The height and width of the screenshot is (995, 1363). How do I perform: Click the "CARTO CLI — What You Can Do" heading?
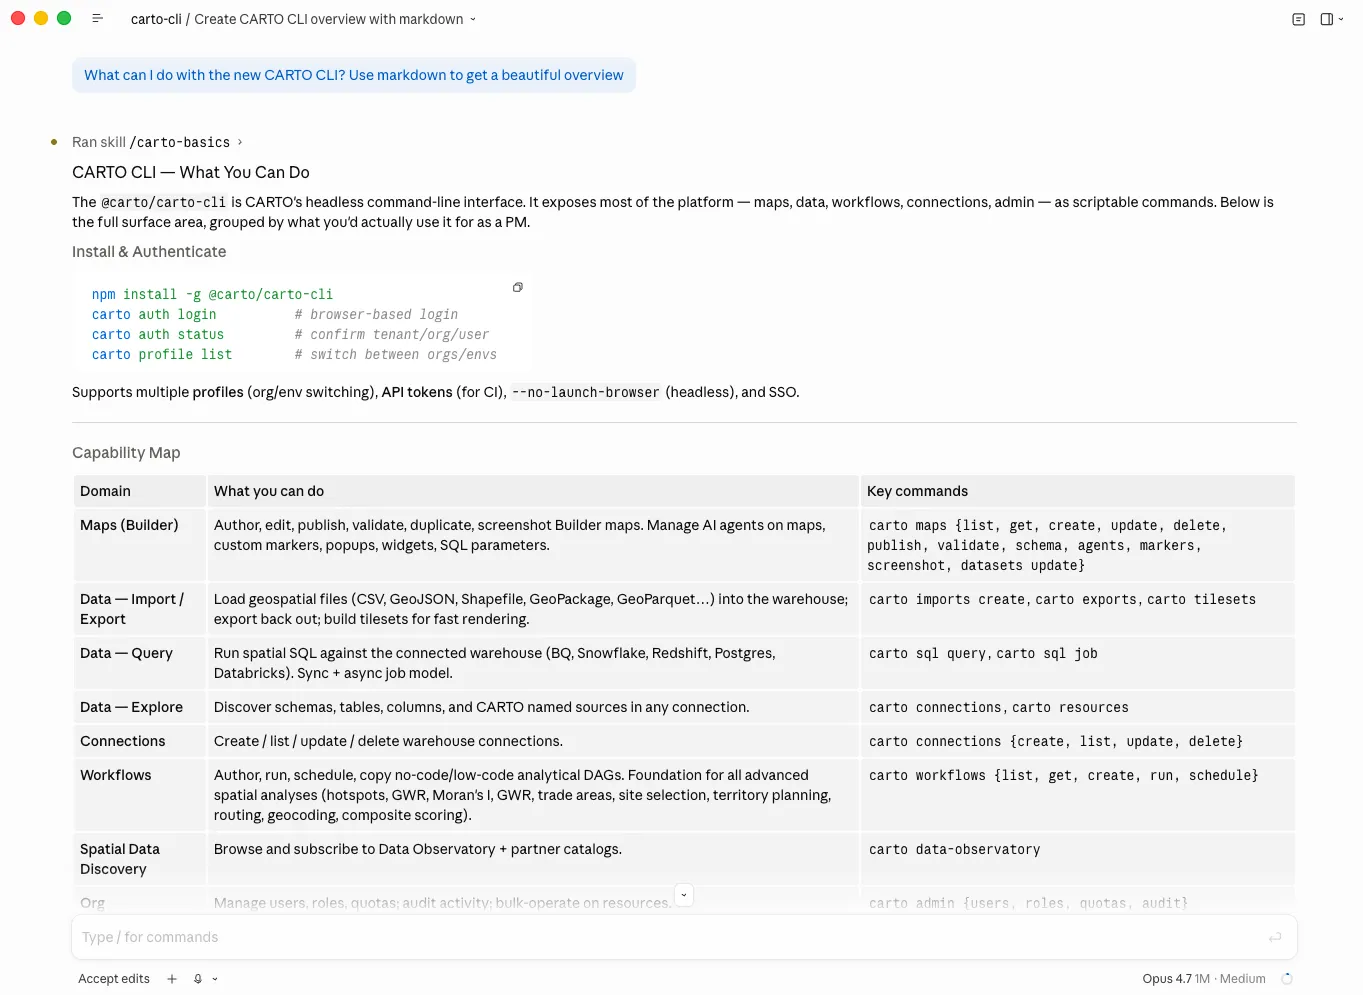coord(191,172)
